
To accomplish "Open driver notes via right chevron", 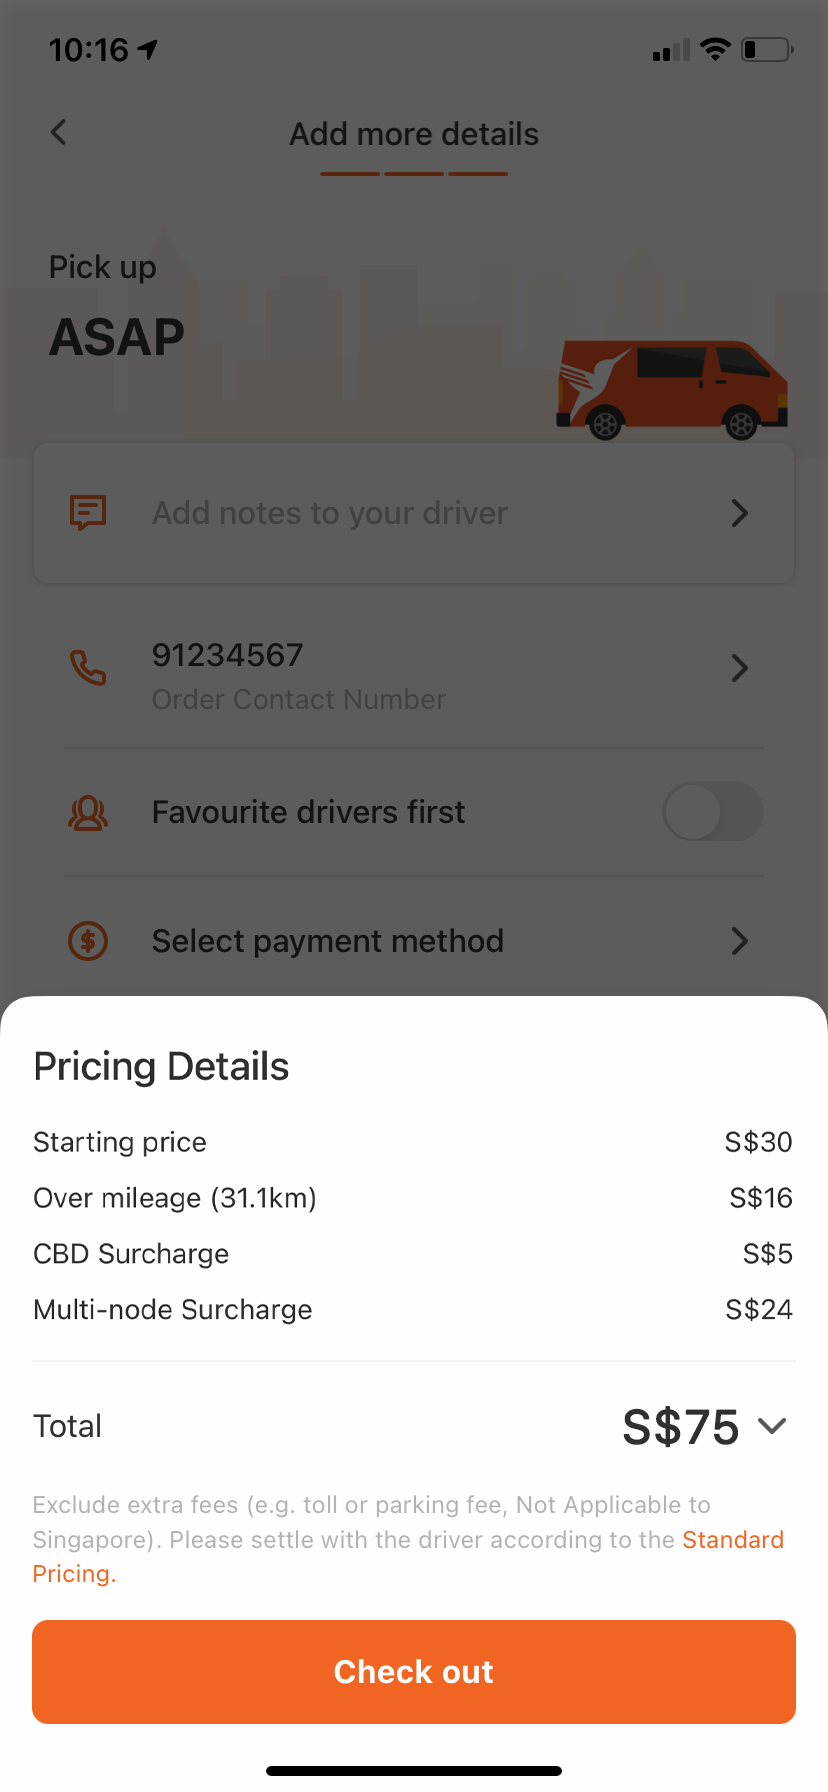I will (x=740, y=513).
